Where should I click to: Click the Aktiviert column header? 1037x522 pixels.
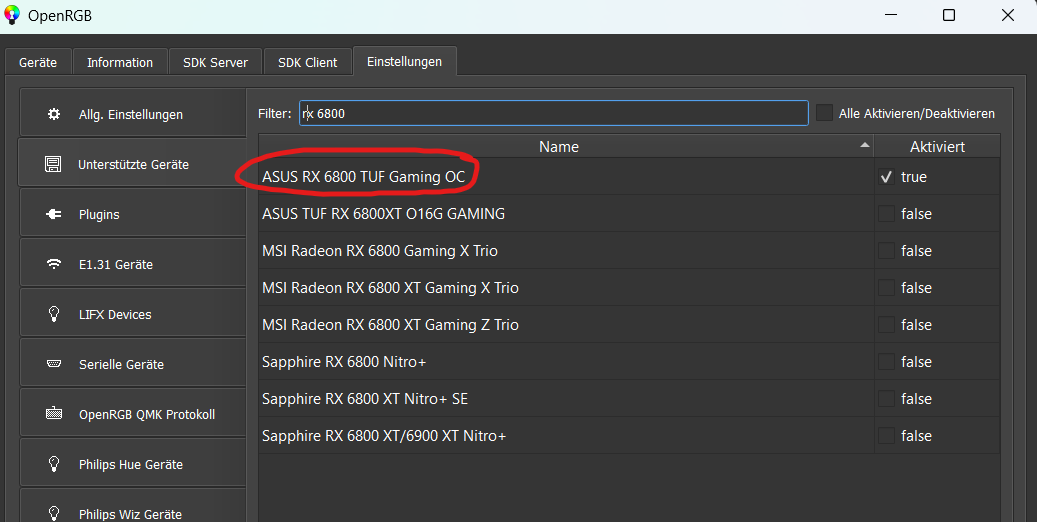coord(937,146)
